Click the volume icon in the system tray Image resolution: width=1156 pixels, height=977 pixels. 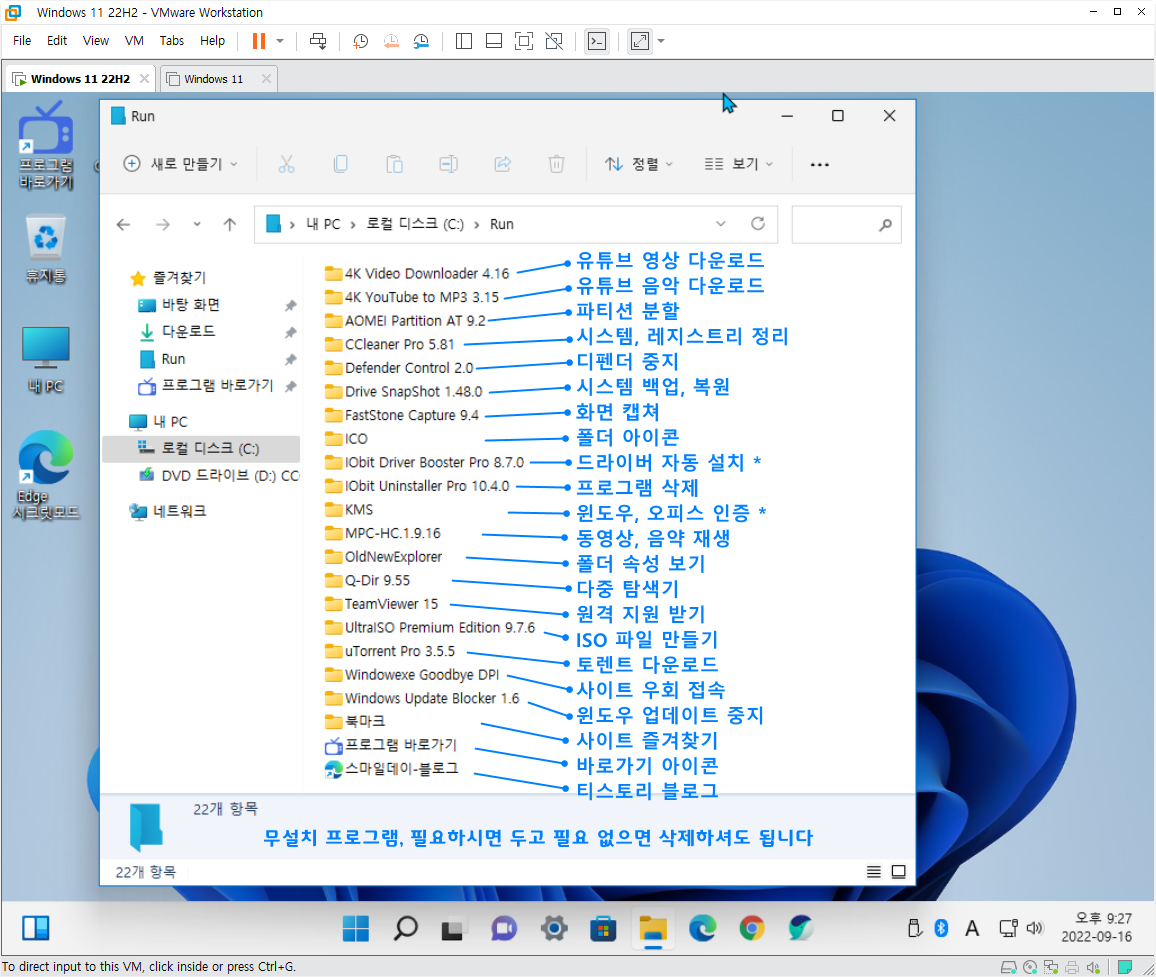pos(1035,928)
